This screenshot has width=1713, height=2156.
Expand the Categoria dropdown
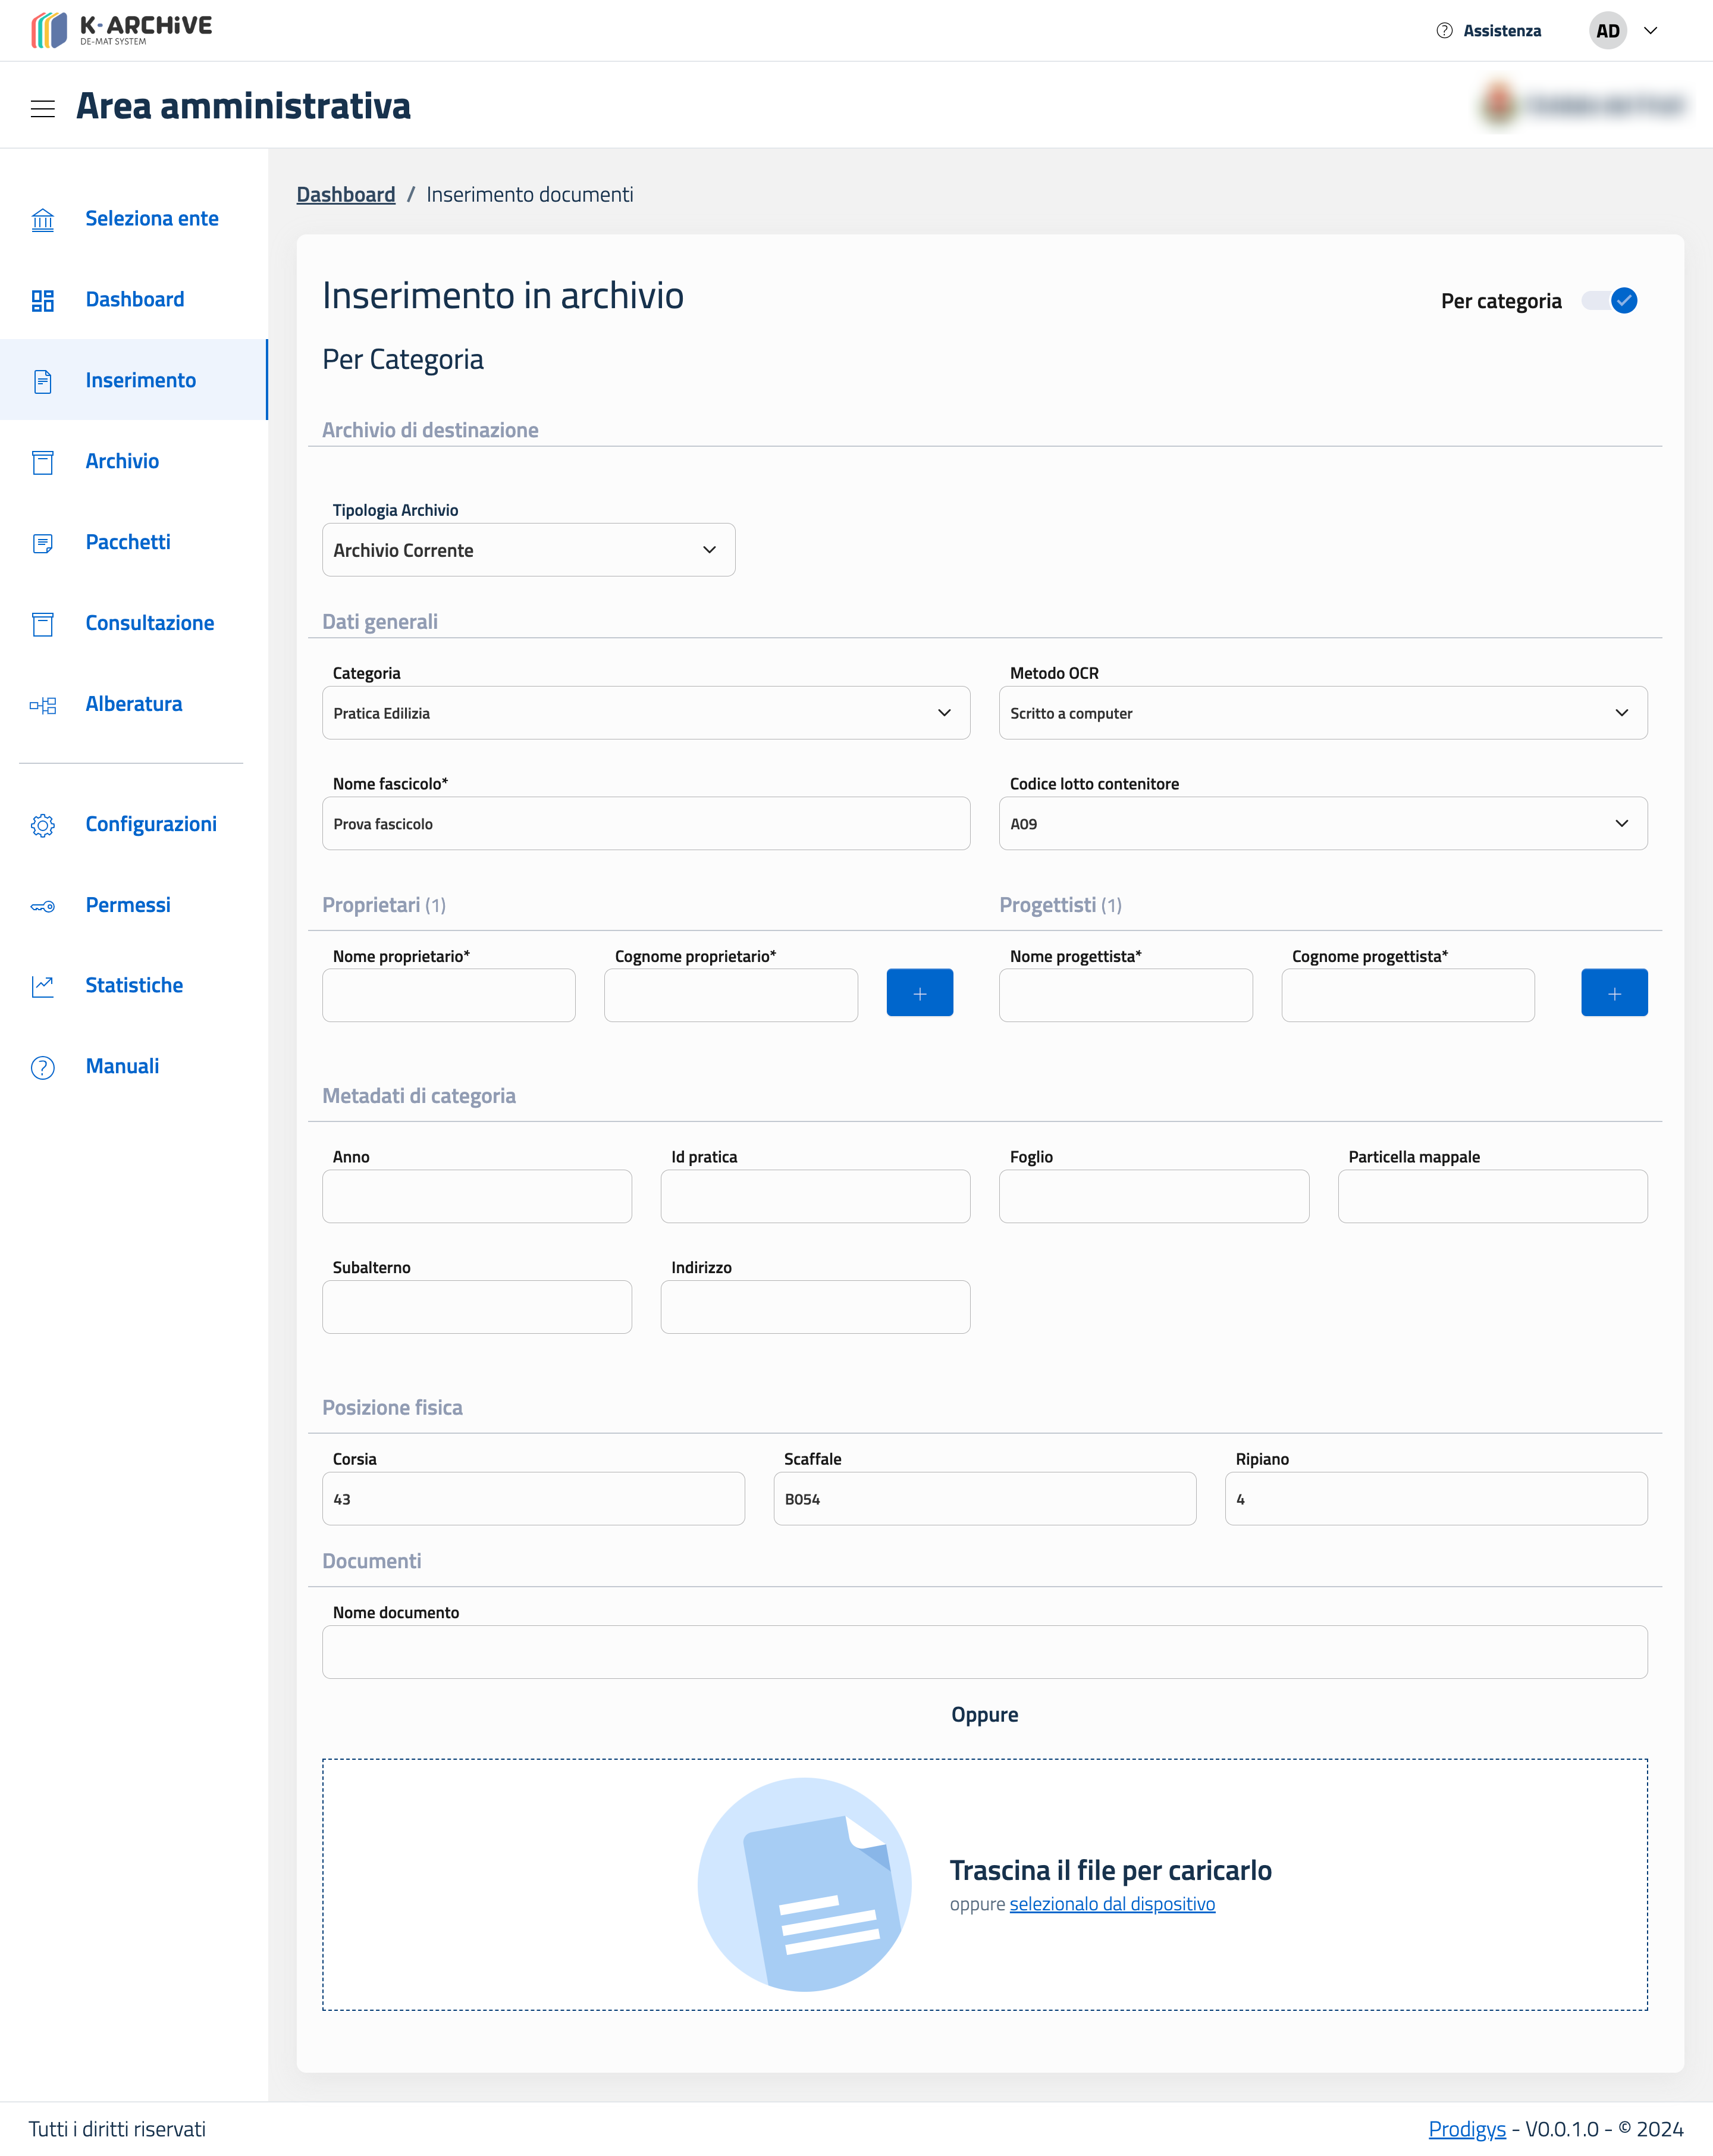click(645, 713)
